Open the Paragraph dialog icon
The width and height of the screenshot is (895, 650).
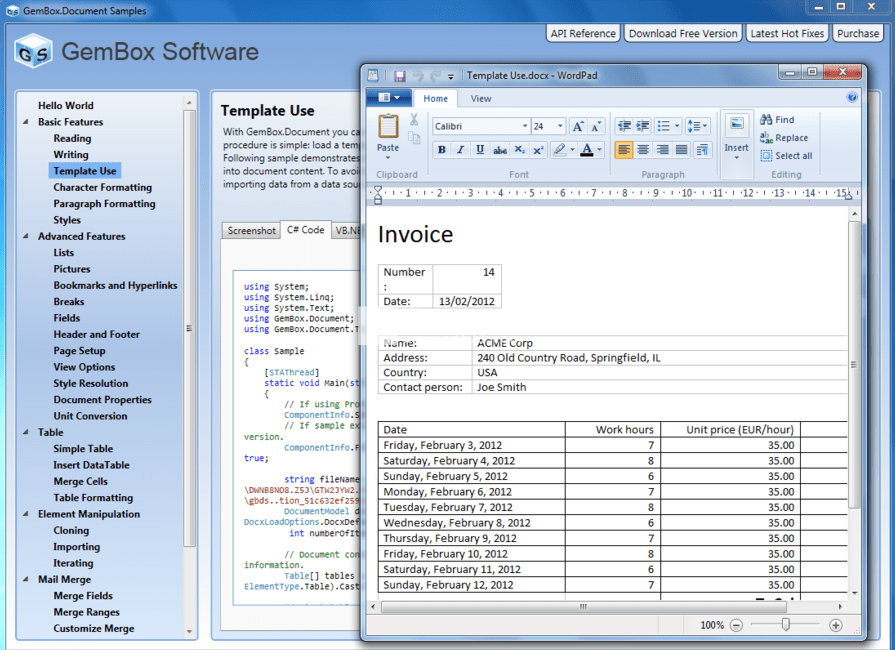point(702,150)
